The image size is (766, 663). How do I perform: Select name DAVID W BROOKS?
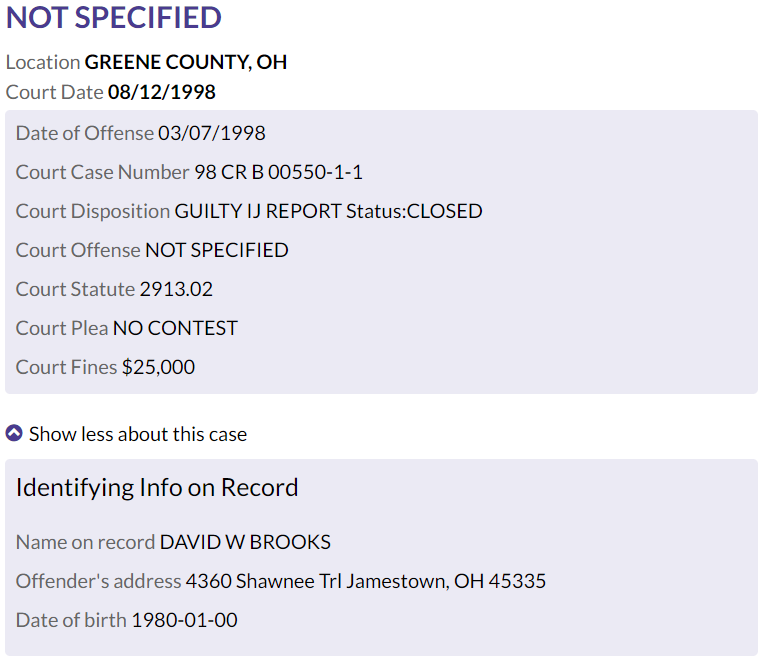pos(245,542)
